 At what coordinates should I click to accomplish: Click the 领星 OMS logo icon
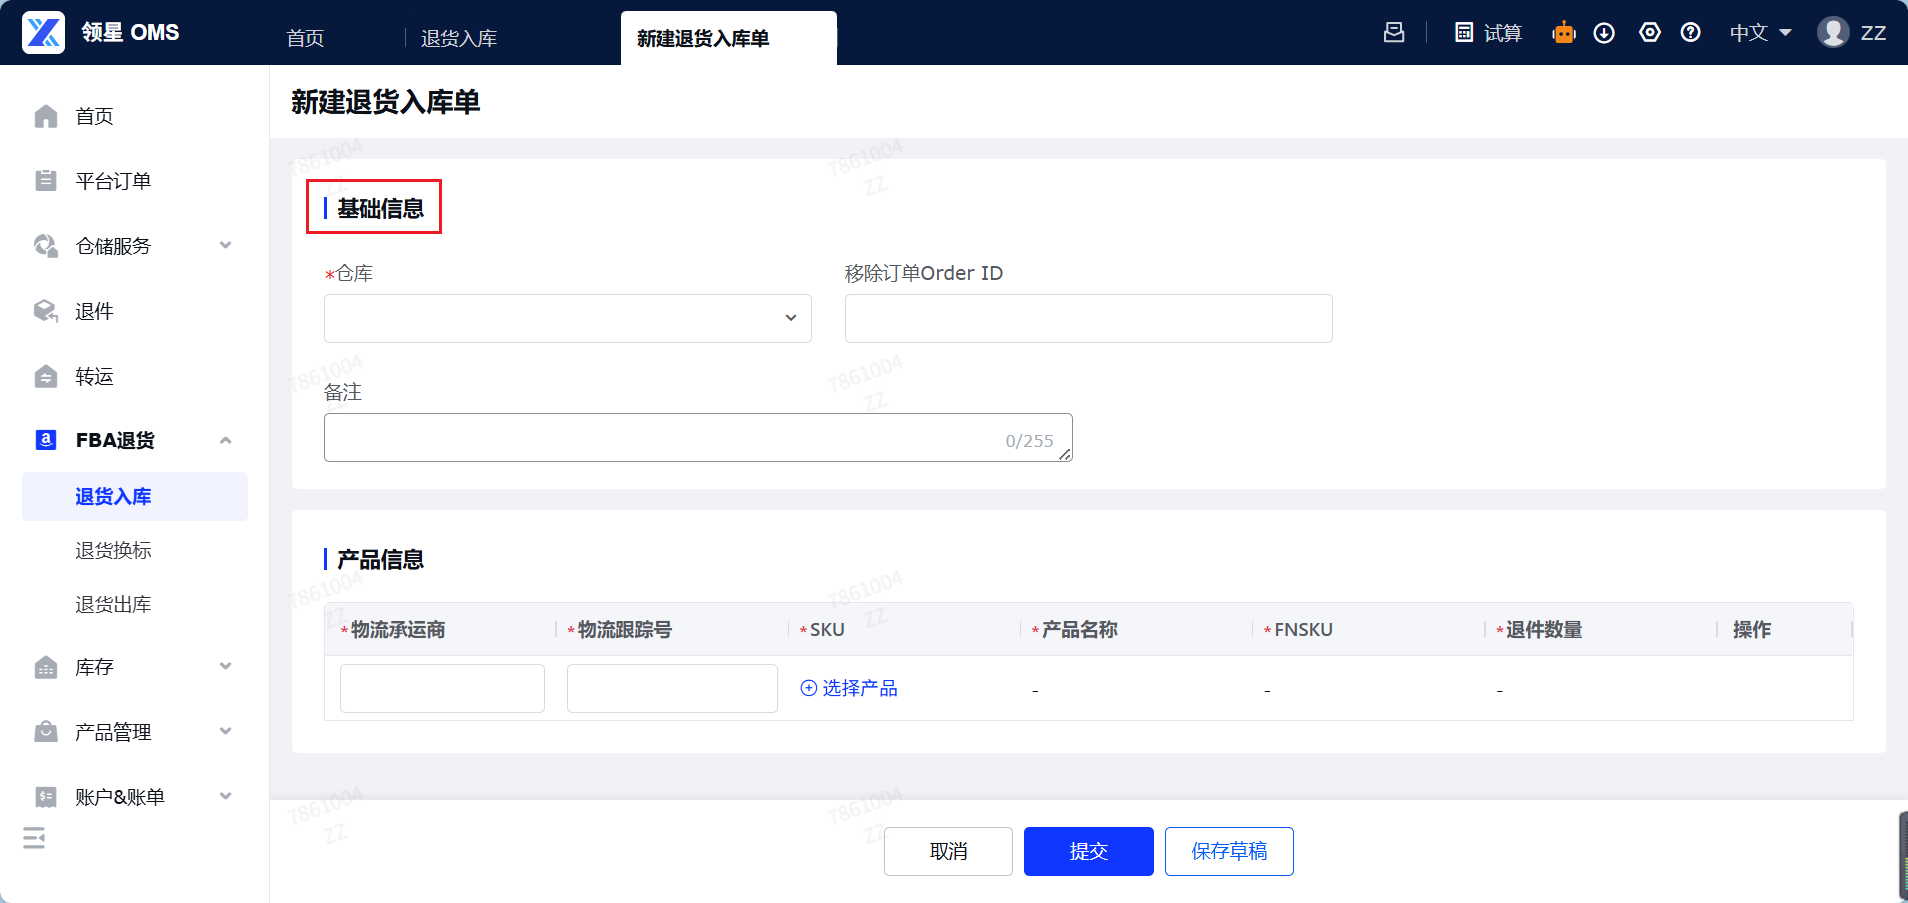click(44, 32)
